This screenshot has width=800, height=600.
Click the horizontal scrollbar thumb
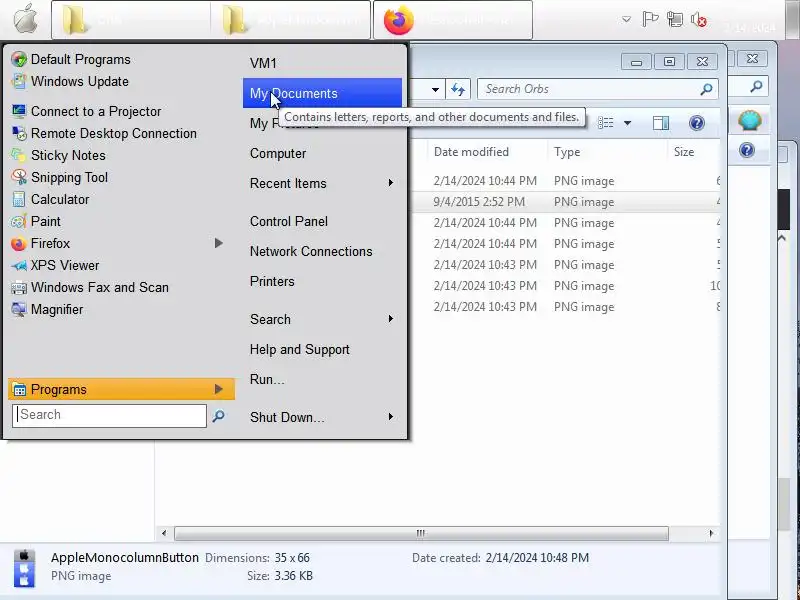click(x=421, y=534)
